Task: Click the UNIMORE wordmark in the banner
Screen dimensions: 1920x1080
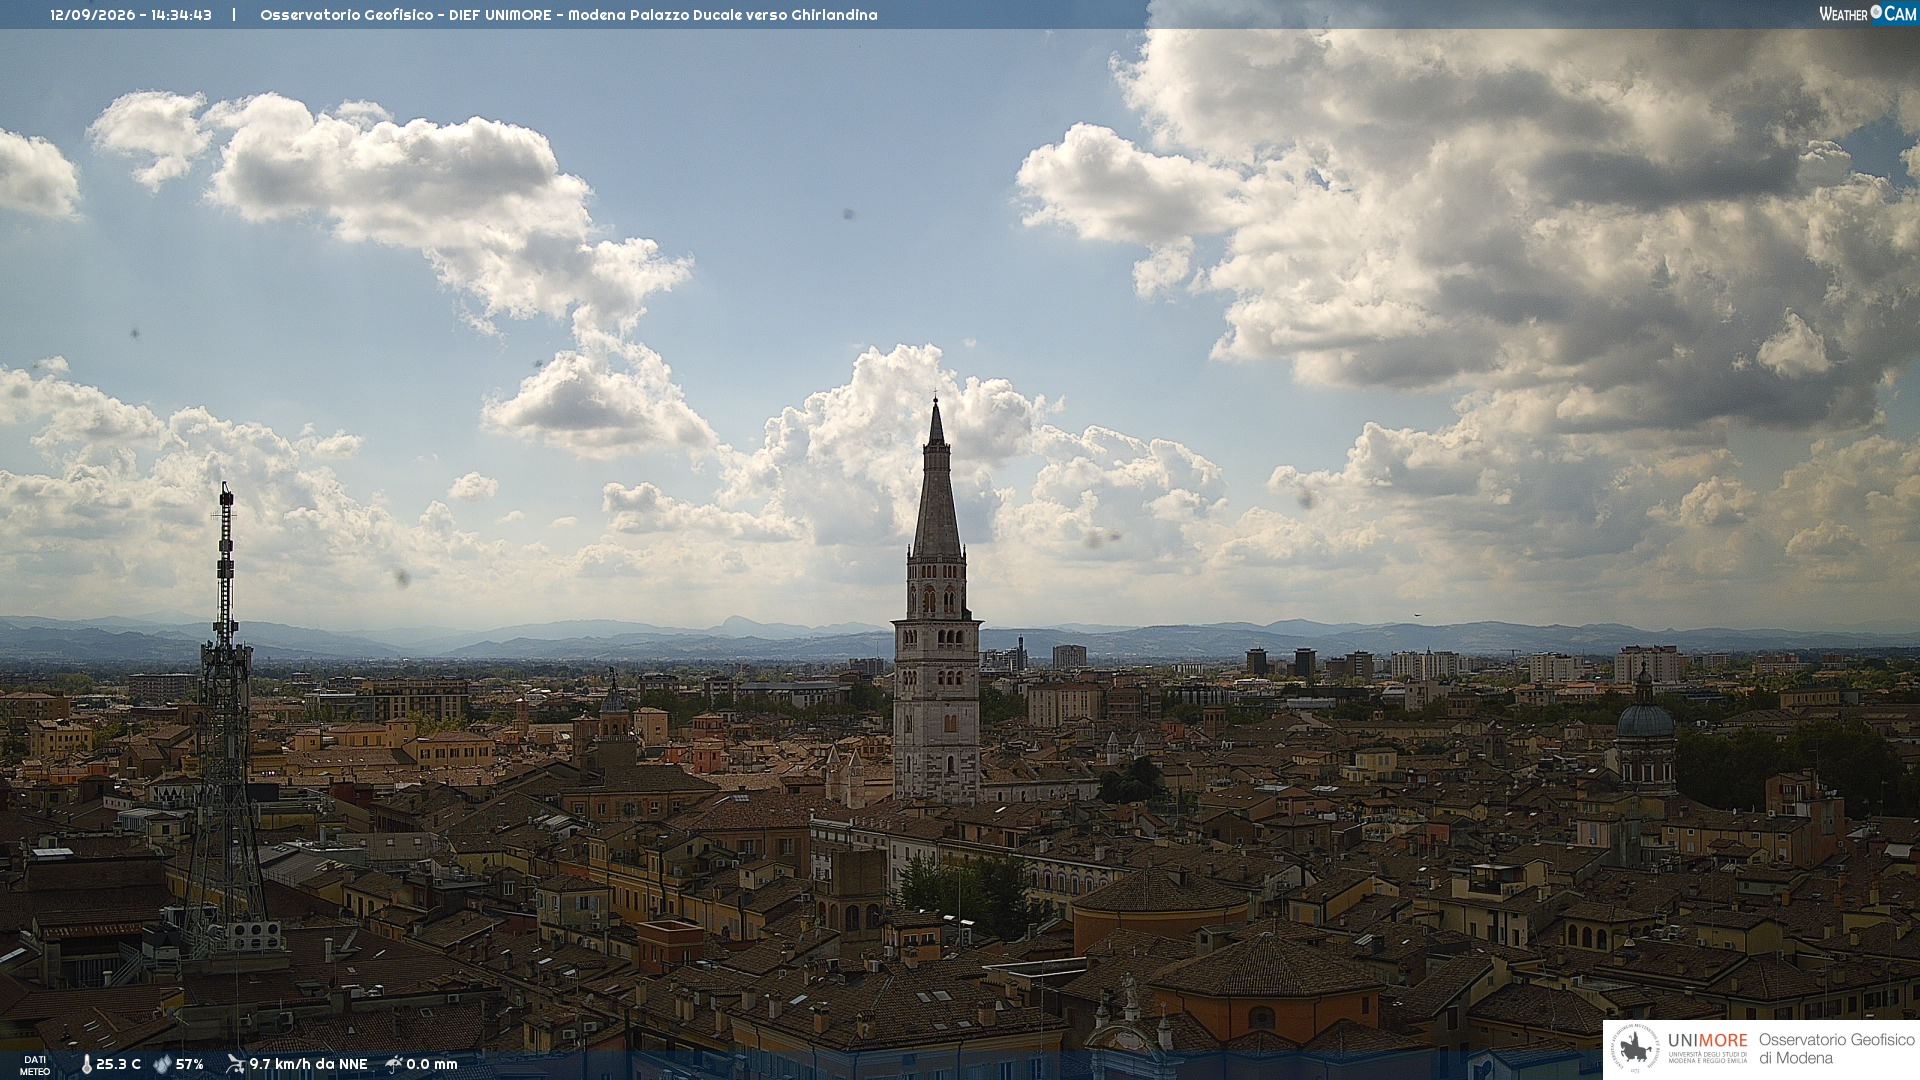Action: click(x=1707, y=1041)
